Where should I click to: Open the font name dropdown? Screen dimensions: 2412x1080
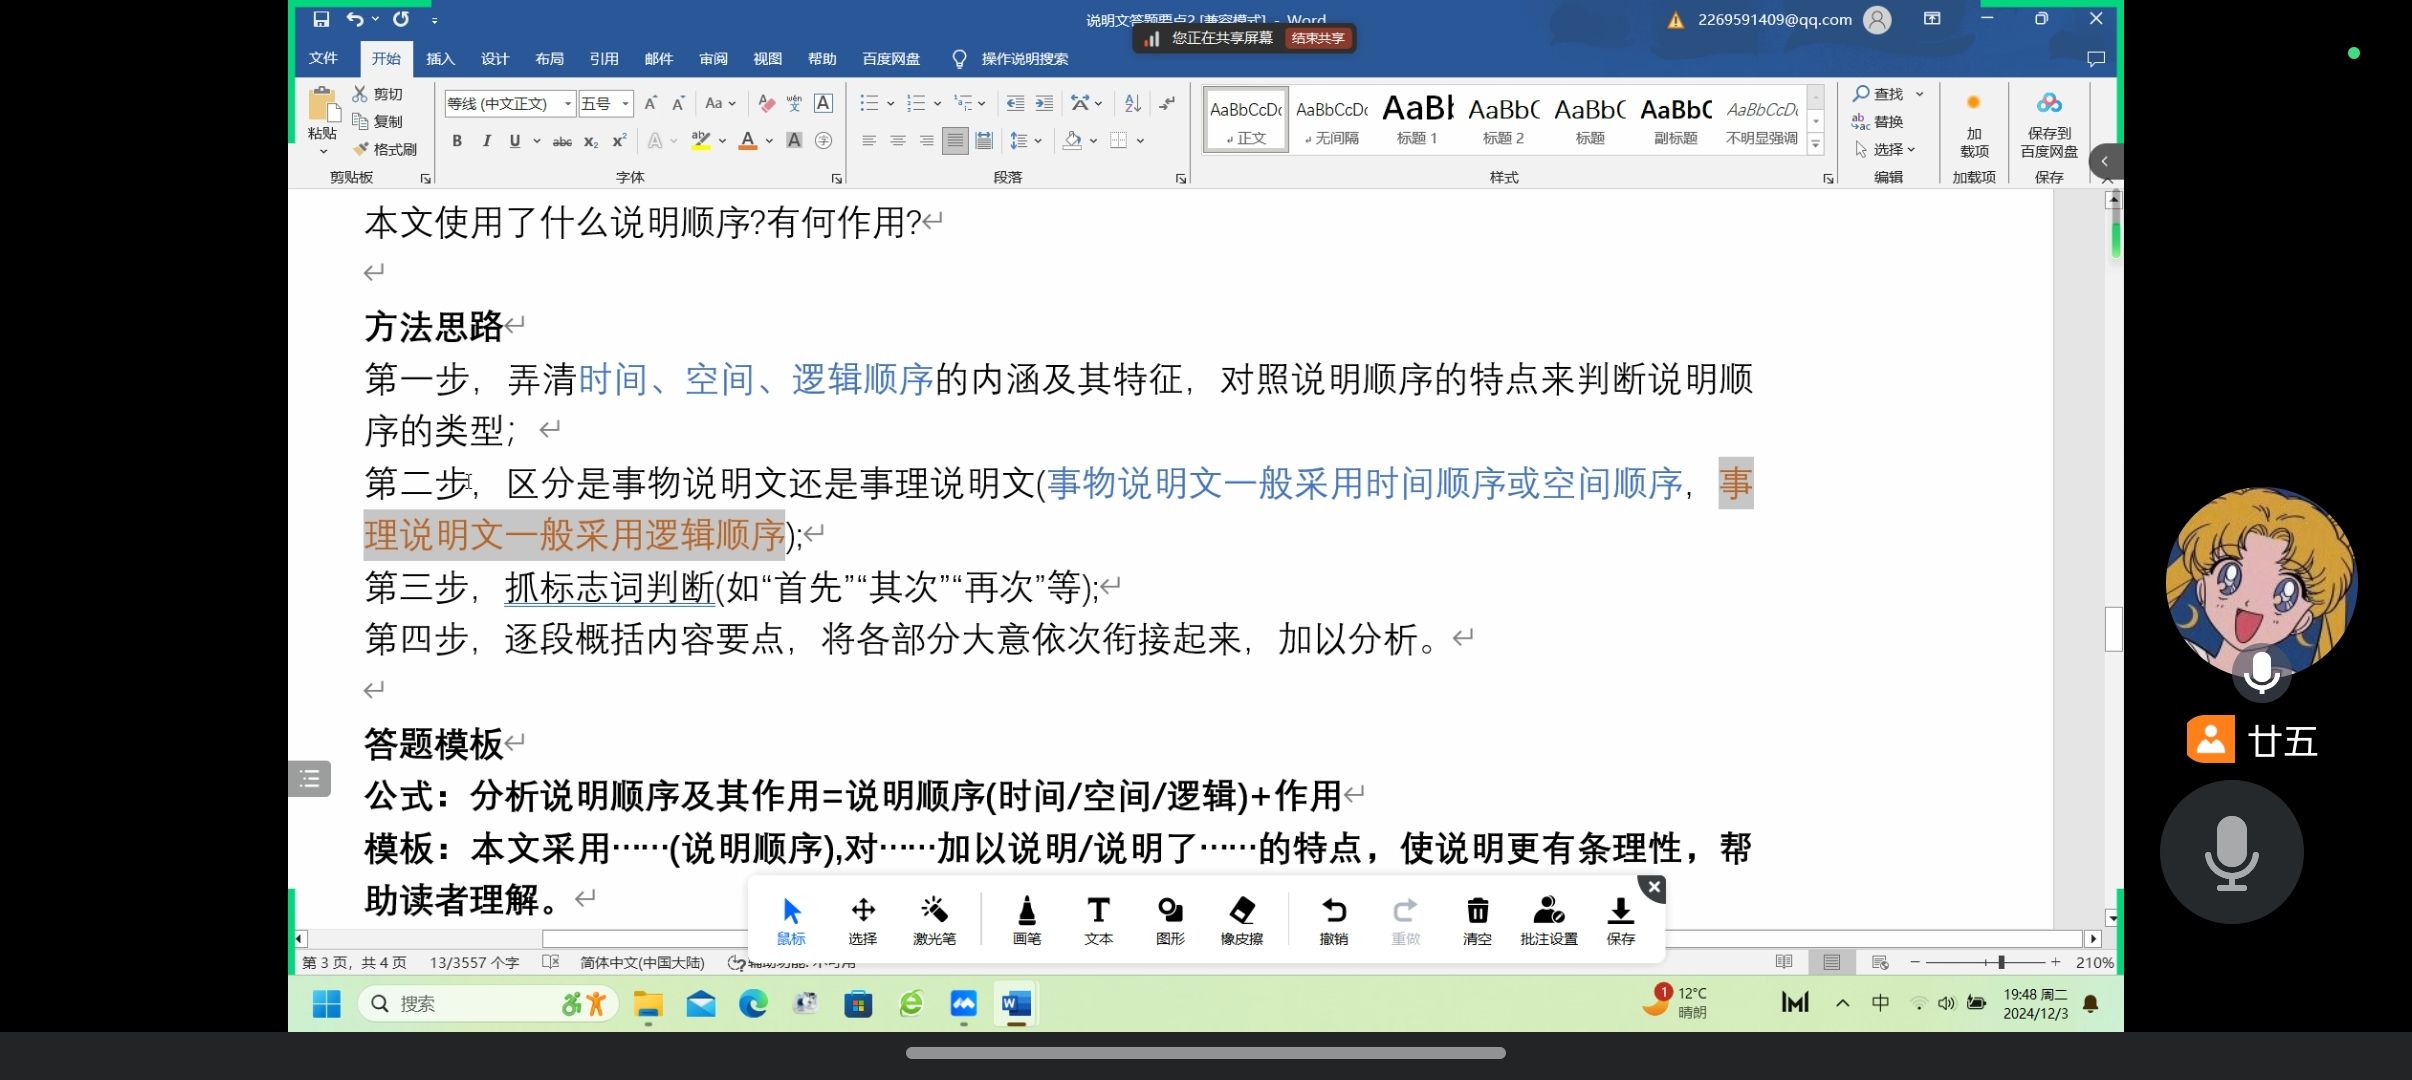(x=568, y=103)
